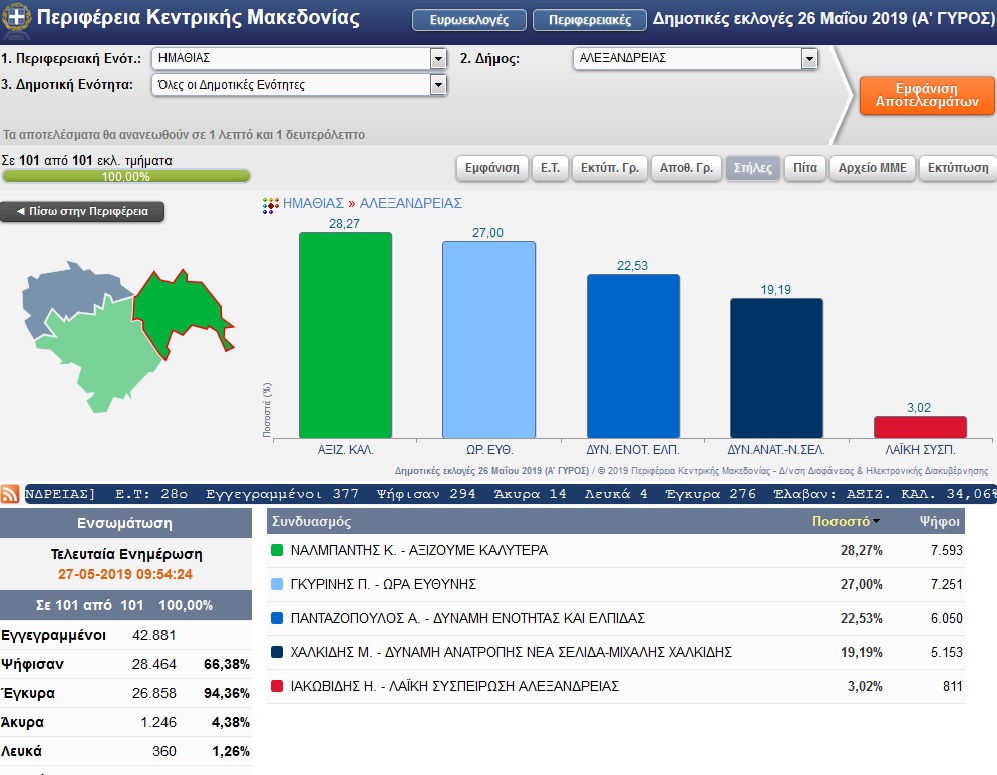Select the ΗΜΑΘΙΑΣ regional unit combo box
Screen dimensions: 997x775
point(299,58)
